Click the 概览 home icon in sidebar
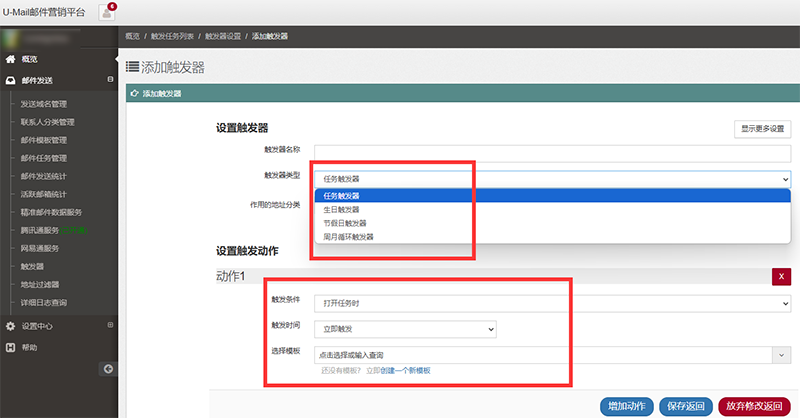 [x=11, y=59]
